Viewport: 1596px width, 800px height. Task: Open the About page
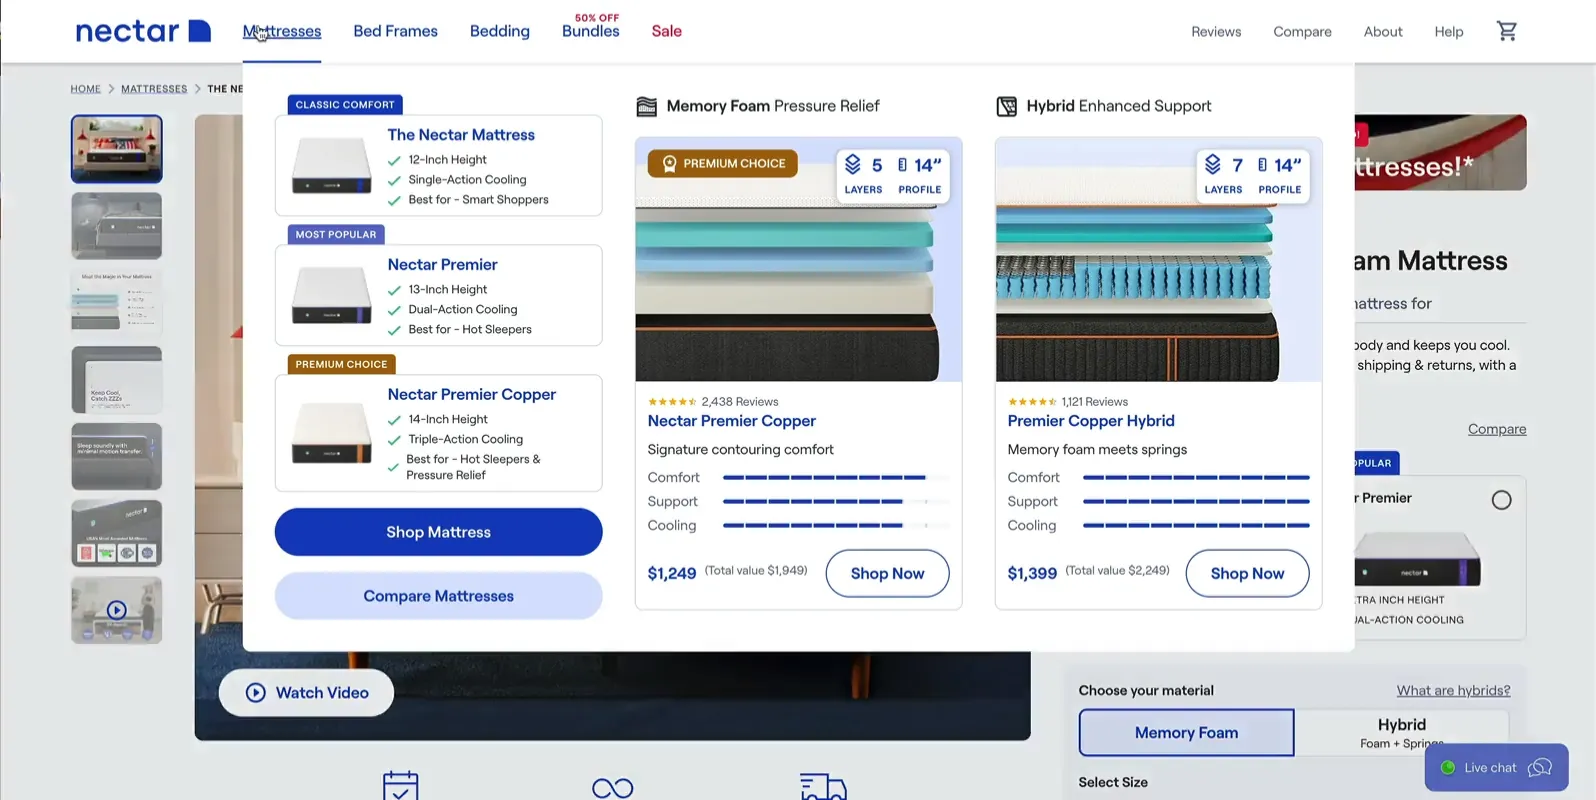point(1383,32)
